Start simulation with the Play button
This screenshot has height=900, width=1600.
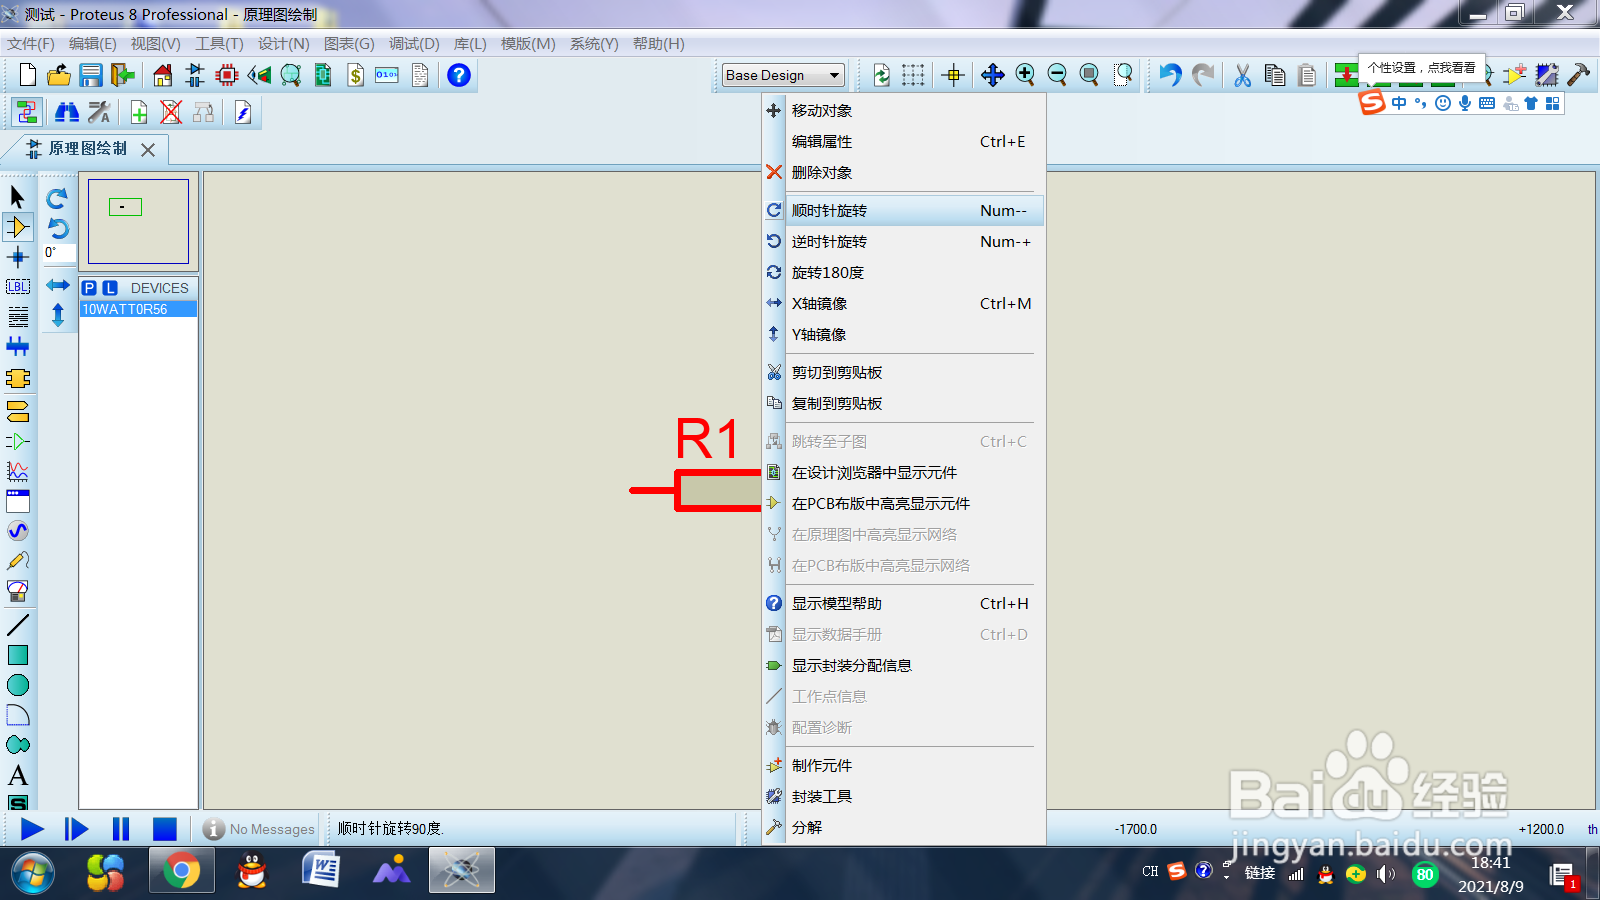click(x=31, y=829)
